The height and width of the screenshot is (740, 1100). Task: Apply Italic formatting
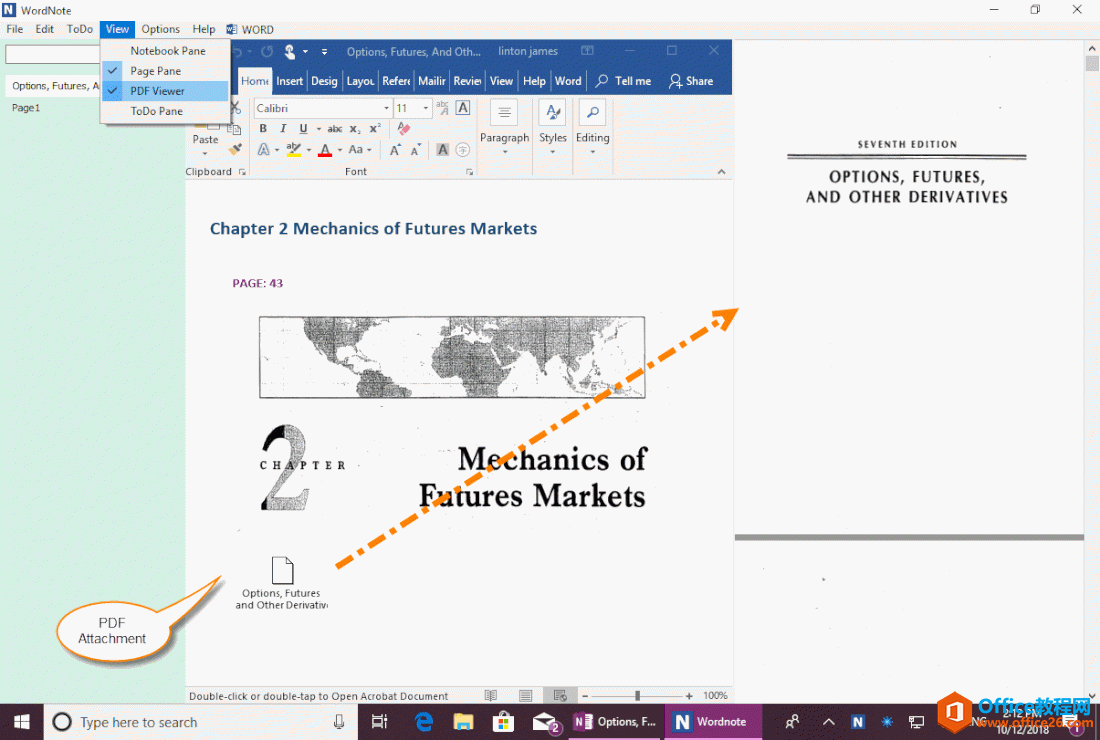pyautogui.click(x=283, y=129)
